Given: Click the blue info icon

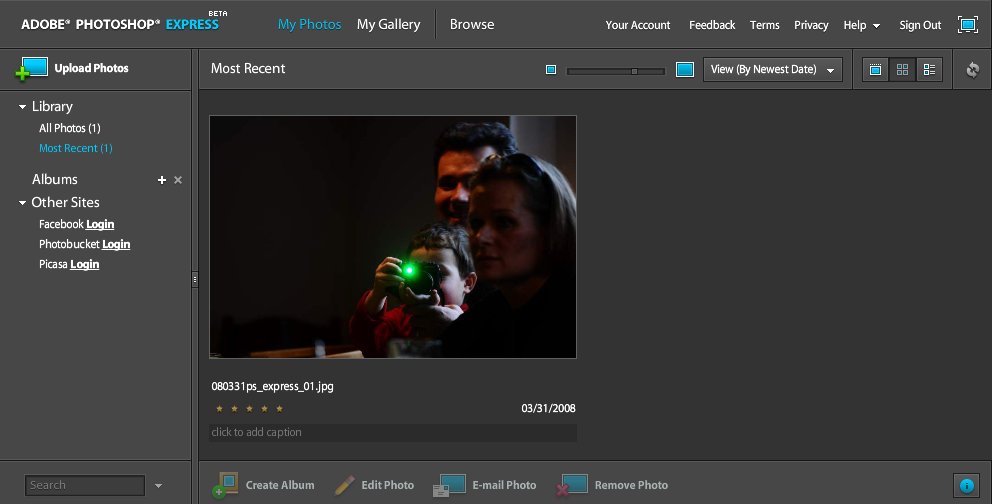Looking at the screenshot, I should (x=966, y=486).
